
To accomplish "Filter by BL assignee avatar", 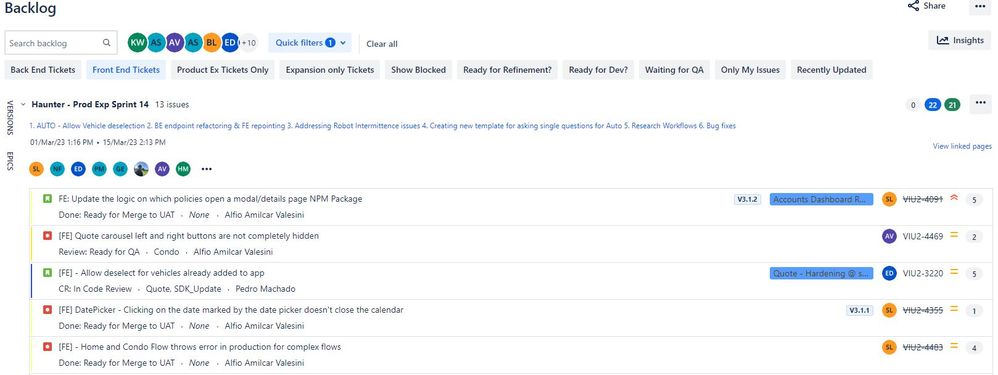I will [212, 43].
